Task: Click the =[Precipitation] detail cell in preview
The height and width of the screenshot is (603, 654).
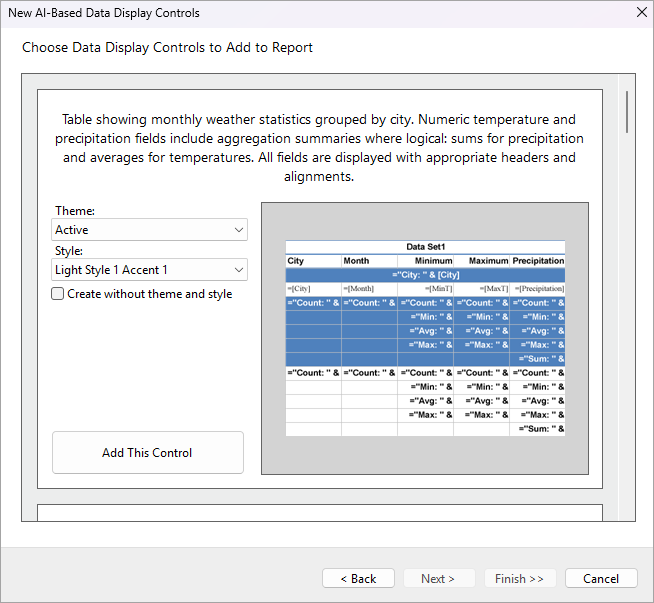Action: pyautogui.click(x=537, y=289)
